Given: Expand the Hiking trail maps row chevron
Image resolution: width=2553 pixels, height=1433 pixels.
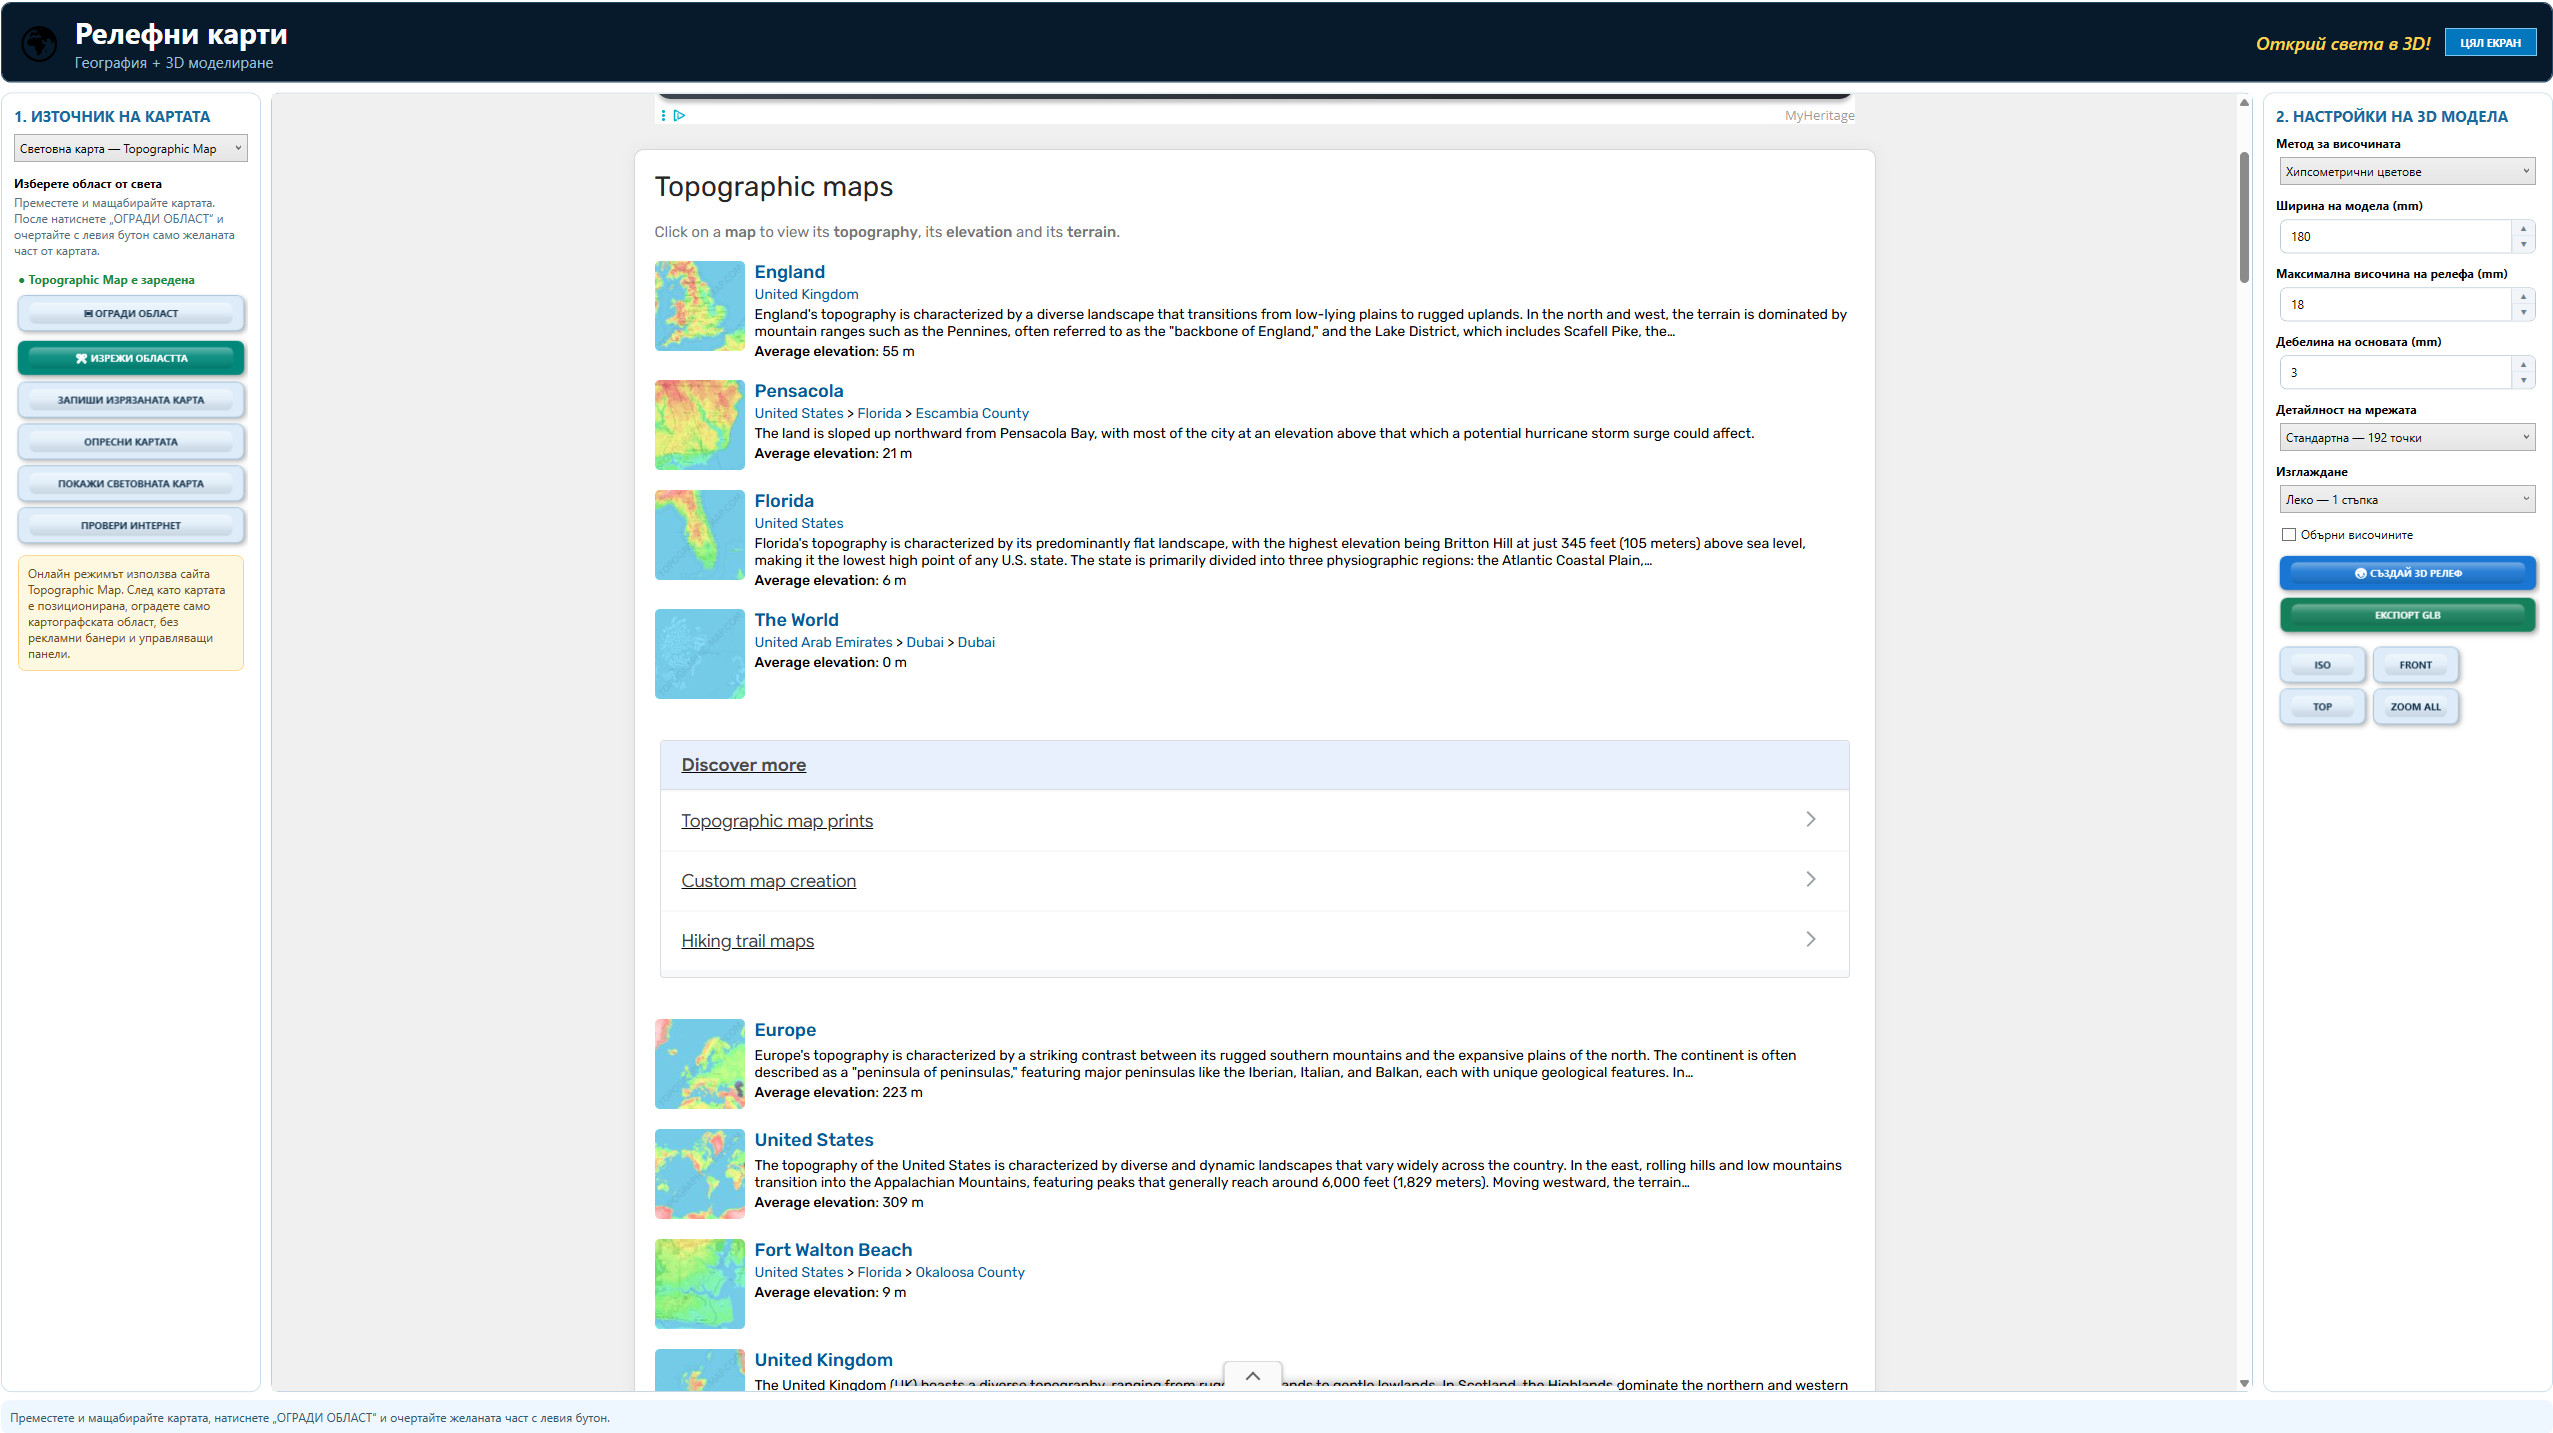Looking at the screenshot, I should [1810, 940].
